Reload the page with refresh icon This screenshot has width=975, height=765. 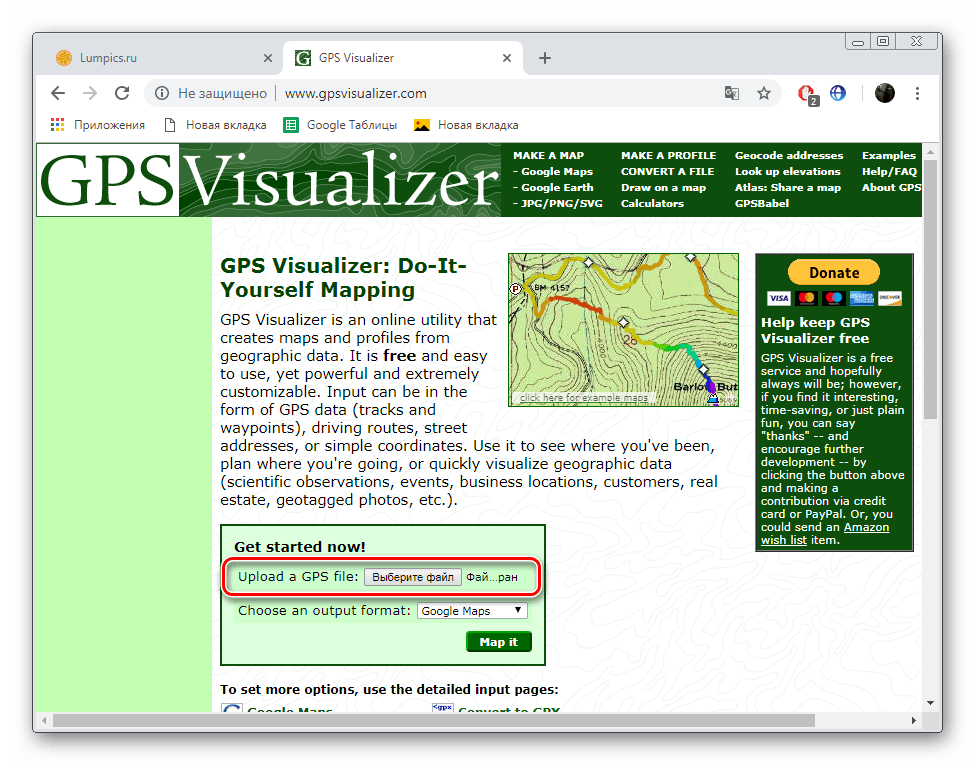(x=122, y=93)
